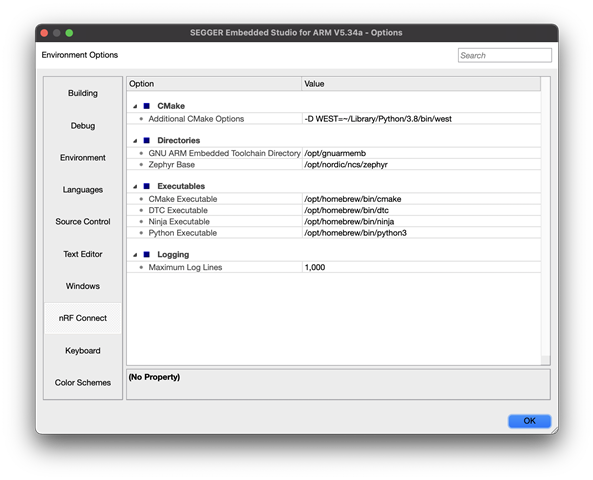Open the Debug options category
Viewport: 593px width, 480px height.
tap(83, 126)
